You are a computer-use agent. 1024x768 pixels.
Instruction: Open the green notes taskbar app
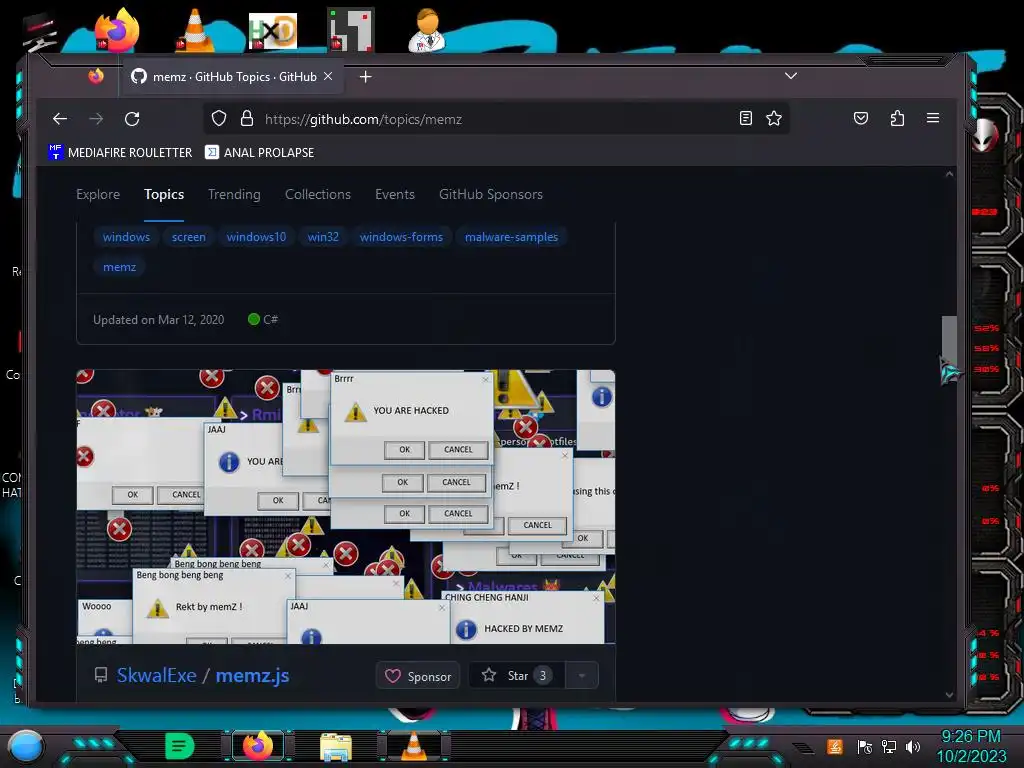point(180,746)
